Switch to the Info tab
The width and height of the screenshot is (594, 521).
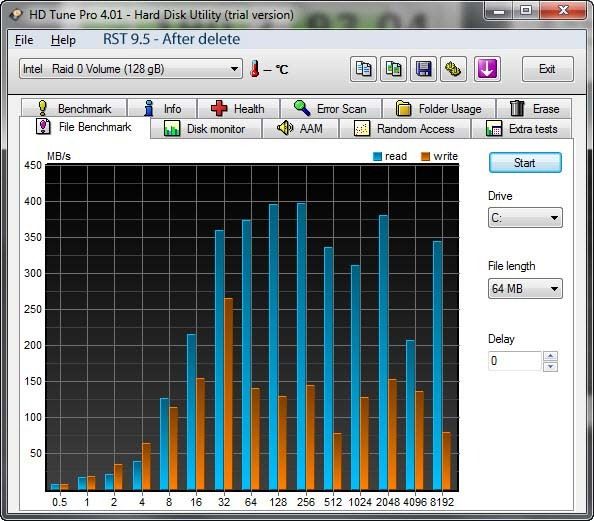163,108
